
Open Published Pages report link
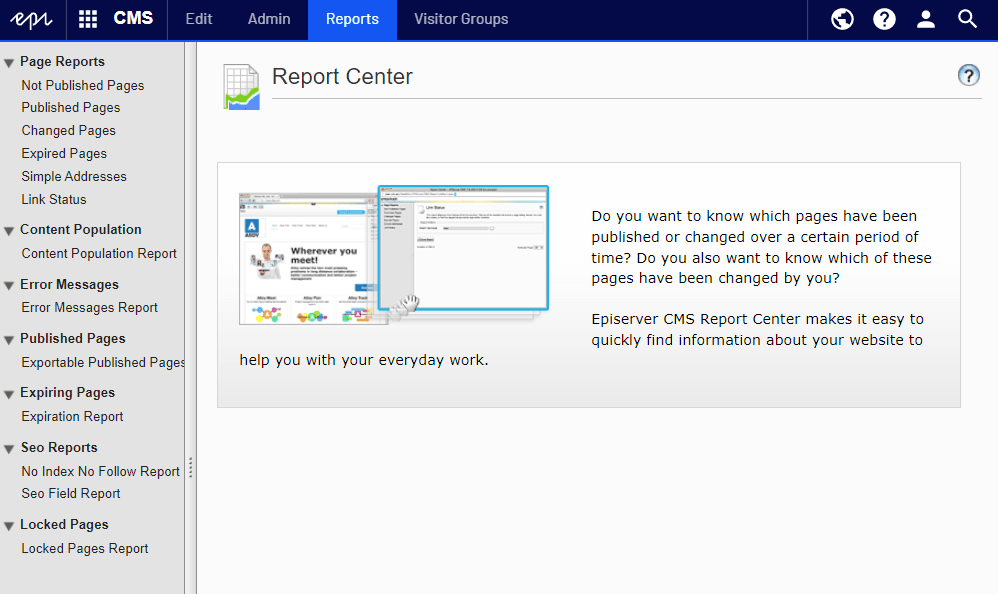click(x=71, y=108)
